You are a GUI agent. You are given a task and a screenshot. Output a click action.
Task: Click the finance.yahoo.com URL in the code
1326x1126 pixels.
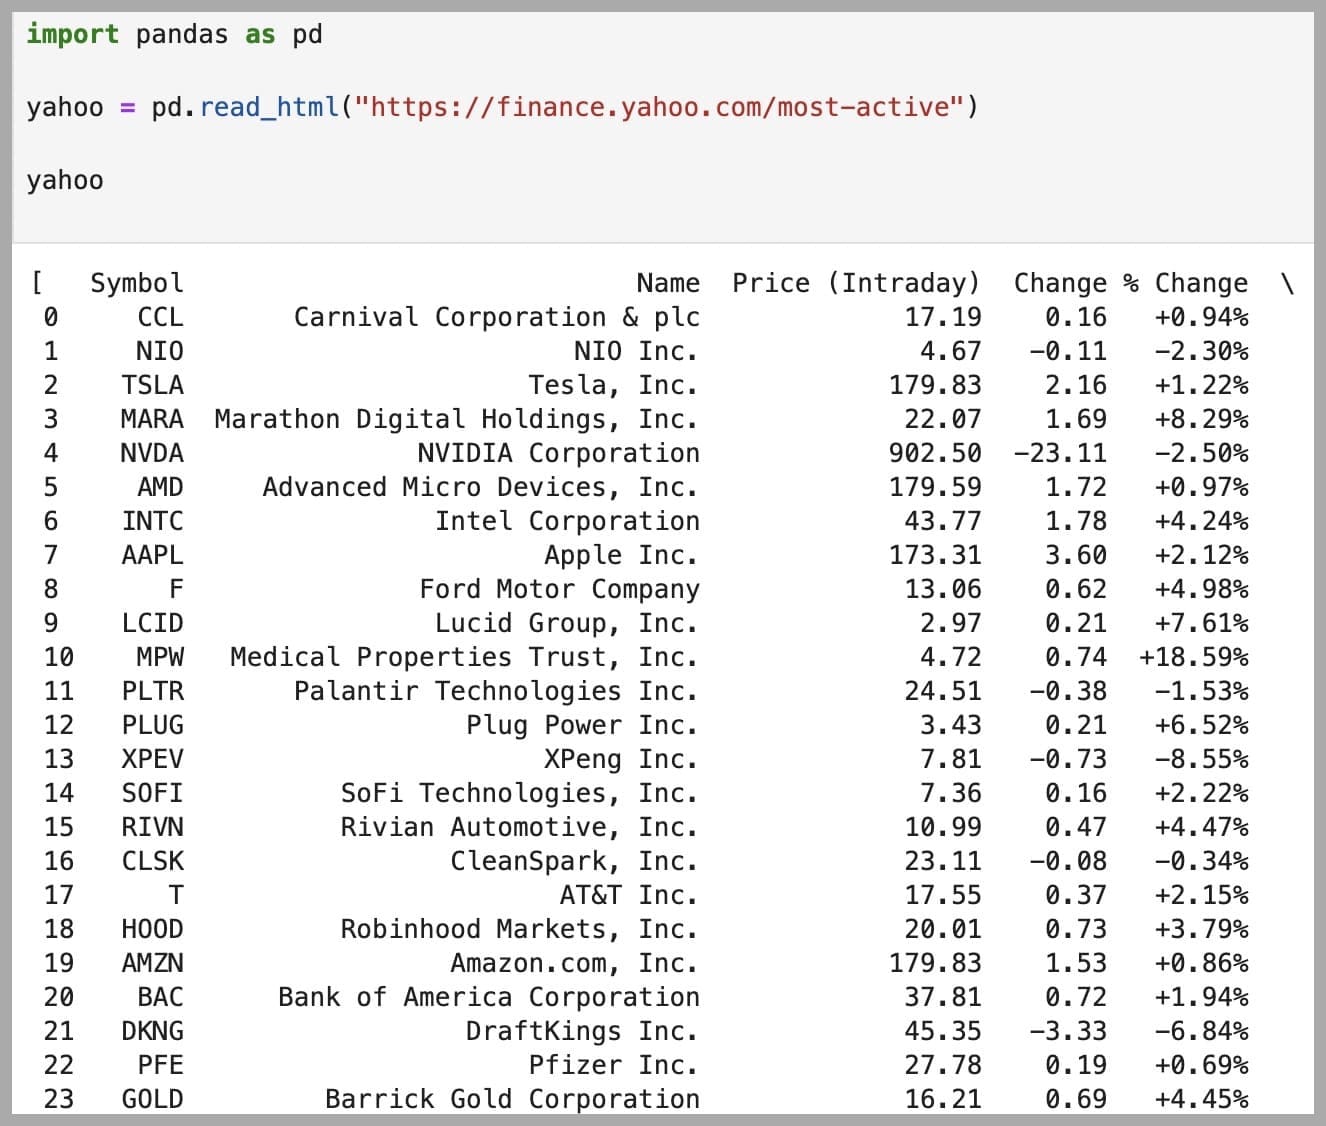tap(660, 107)
